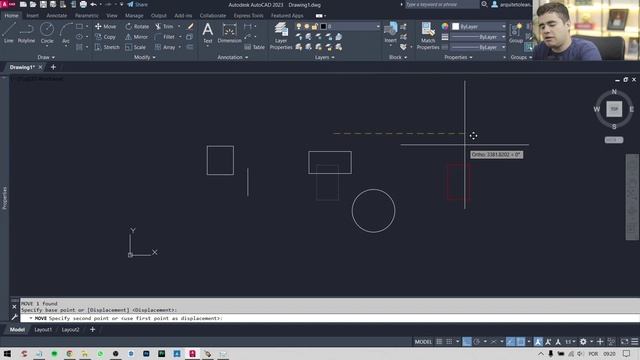This screenshot has height=360, width=640.
Task: Click the Stretch command
Action: tap(107, 47)
